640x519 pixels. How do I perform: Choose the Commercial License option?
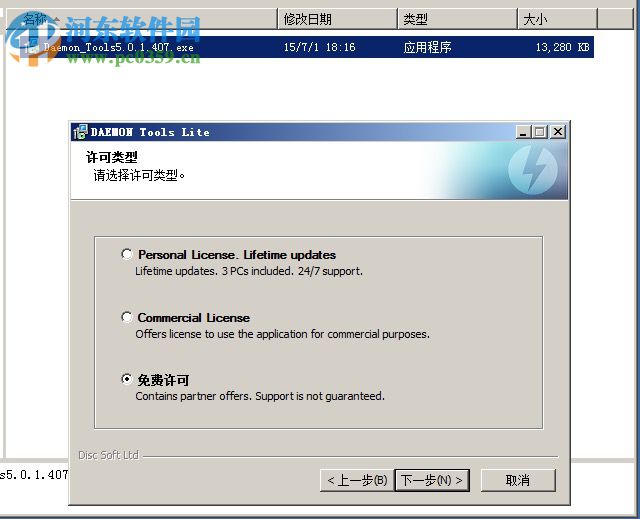coord(127,317)
